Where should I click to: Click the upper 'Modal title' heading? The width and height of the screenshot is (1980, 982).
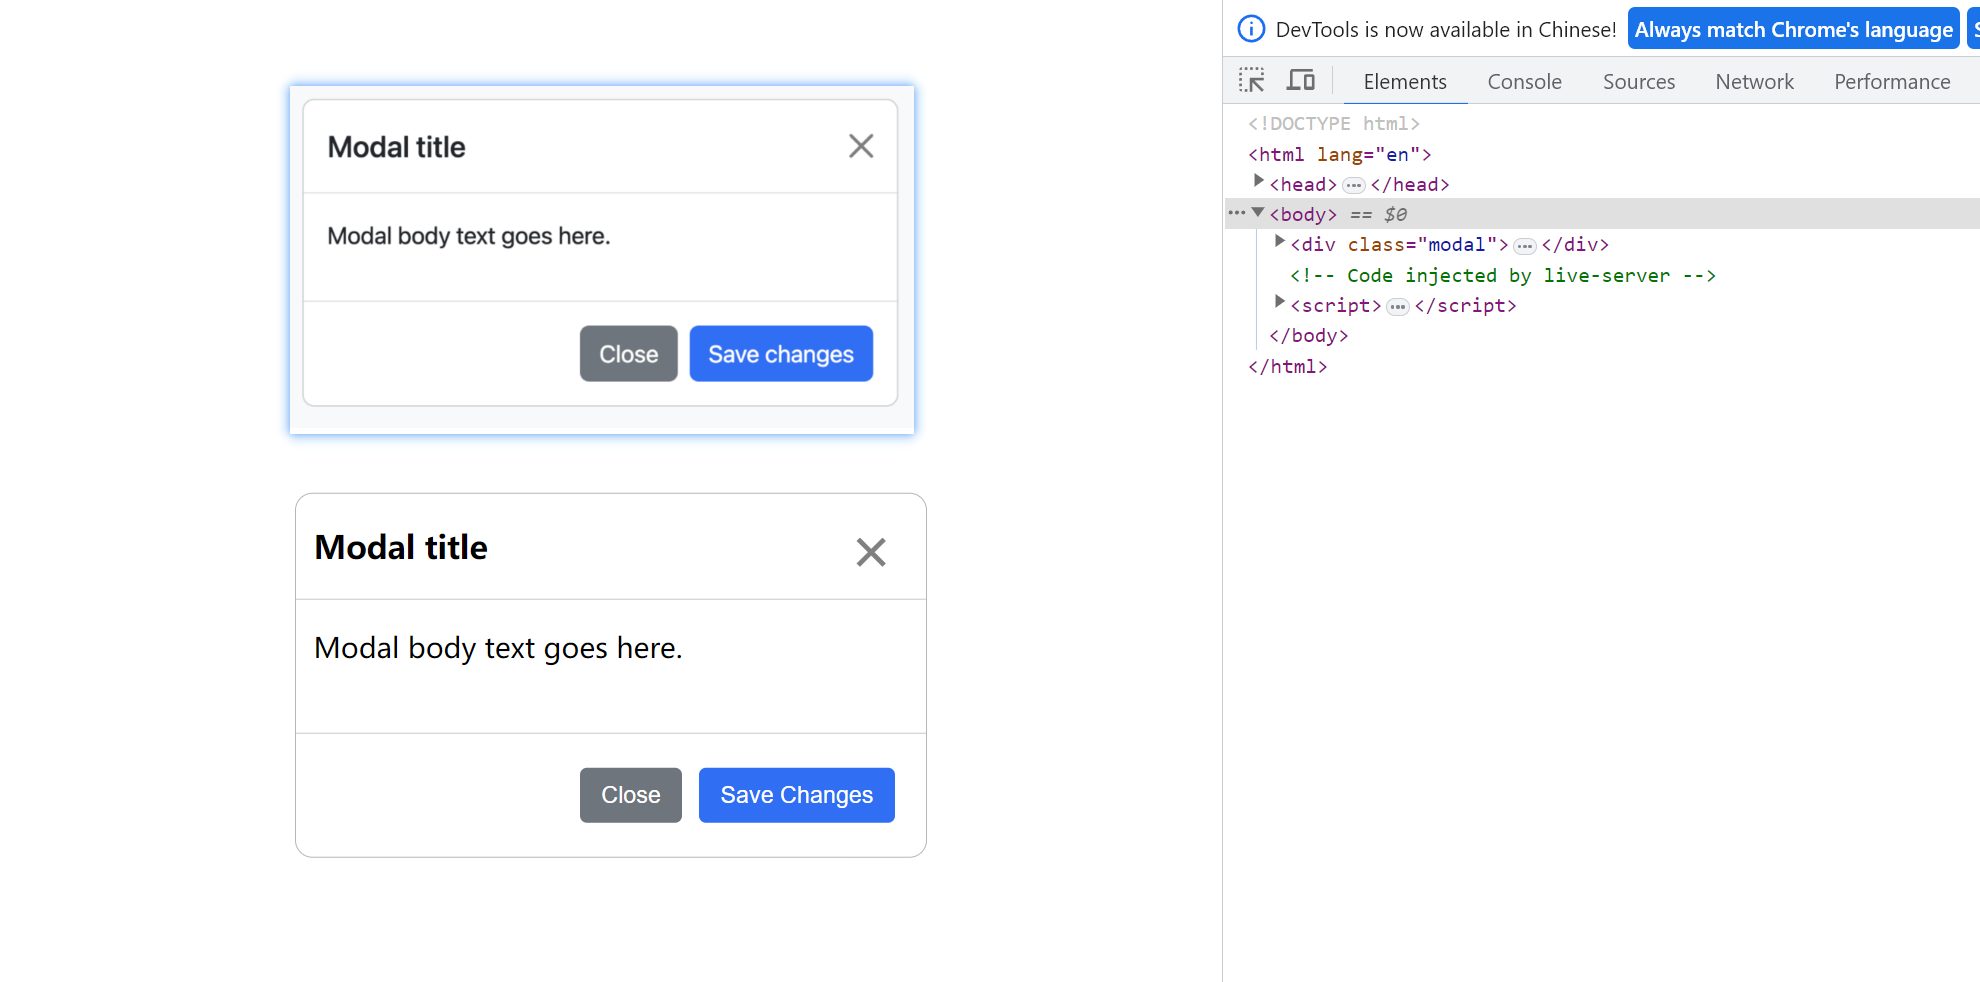(396, 147)
